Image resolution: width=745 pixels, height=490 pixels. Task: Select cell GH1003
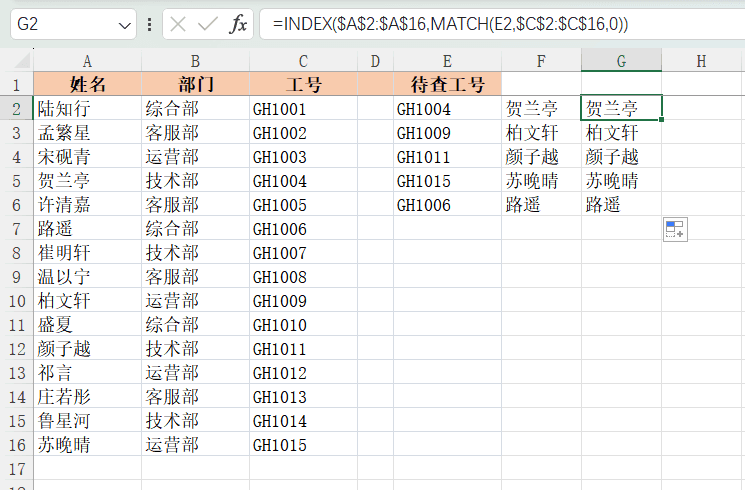click(303, 156)
